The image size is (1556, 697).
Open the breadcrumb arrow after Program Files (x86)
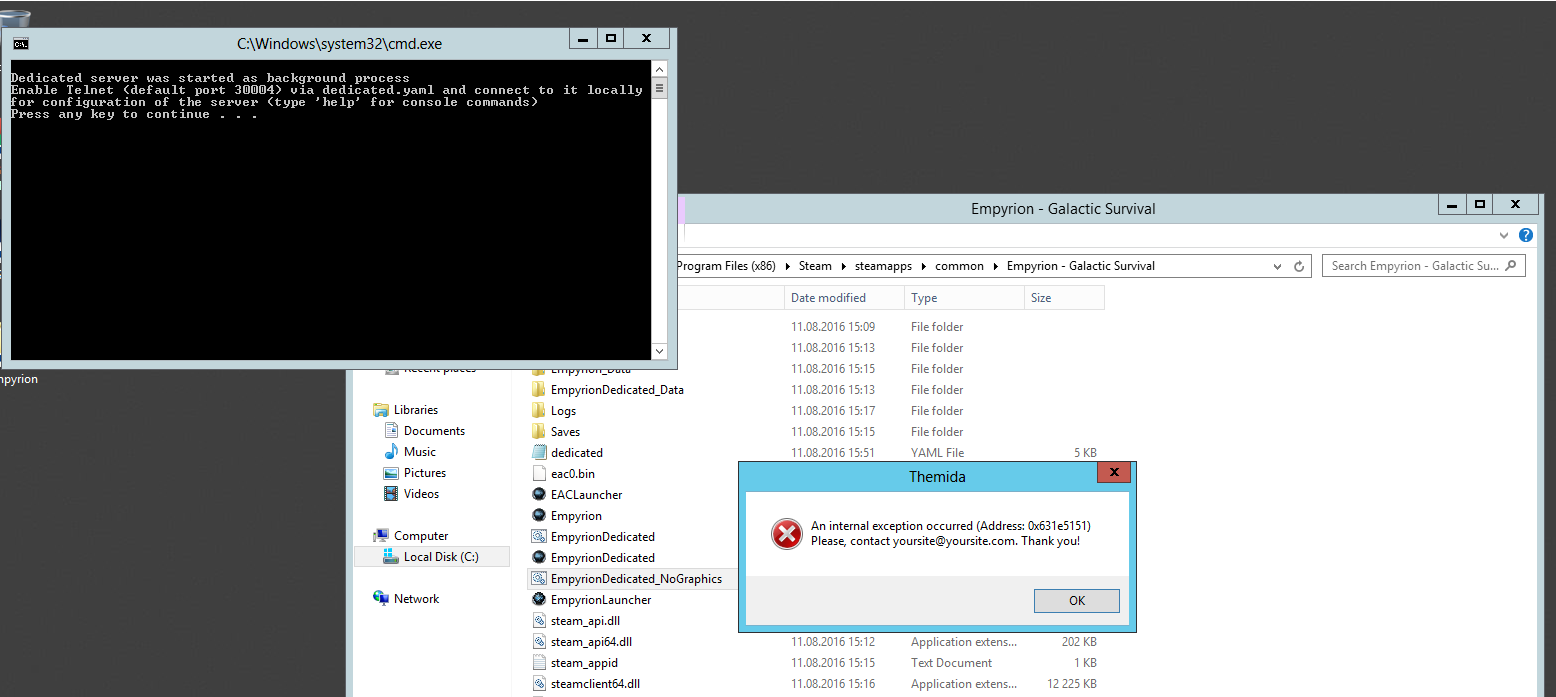pos(788,267)
